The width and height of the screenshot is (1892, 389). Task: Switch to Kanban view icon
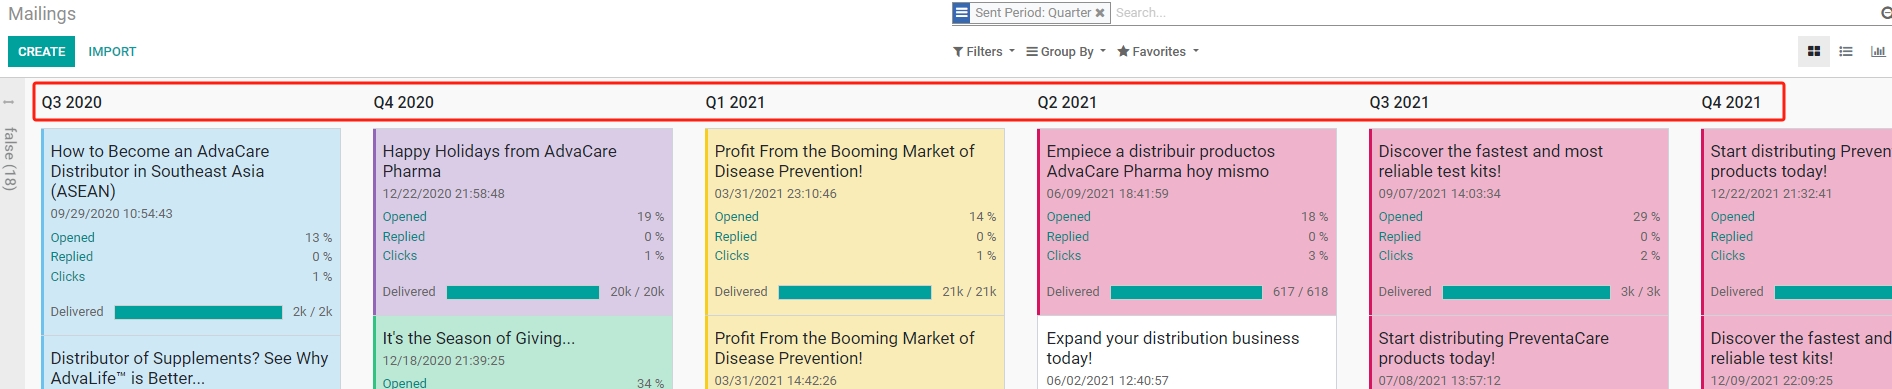click(1814, 51)
